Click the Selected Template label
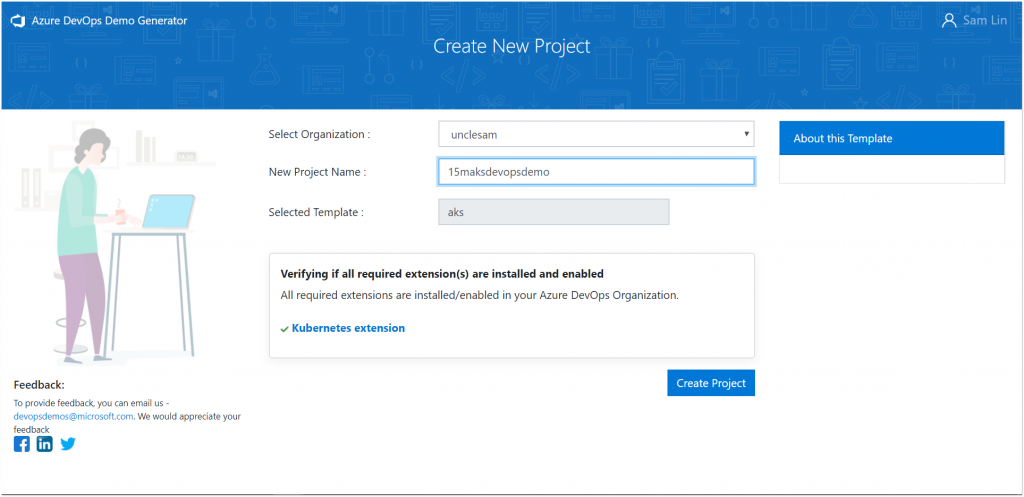The width and height of the screenshot is (1024, 497). tap(316, 212)
